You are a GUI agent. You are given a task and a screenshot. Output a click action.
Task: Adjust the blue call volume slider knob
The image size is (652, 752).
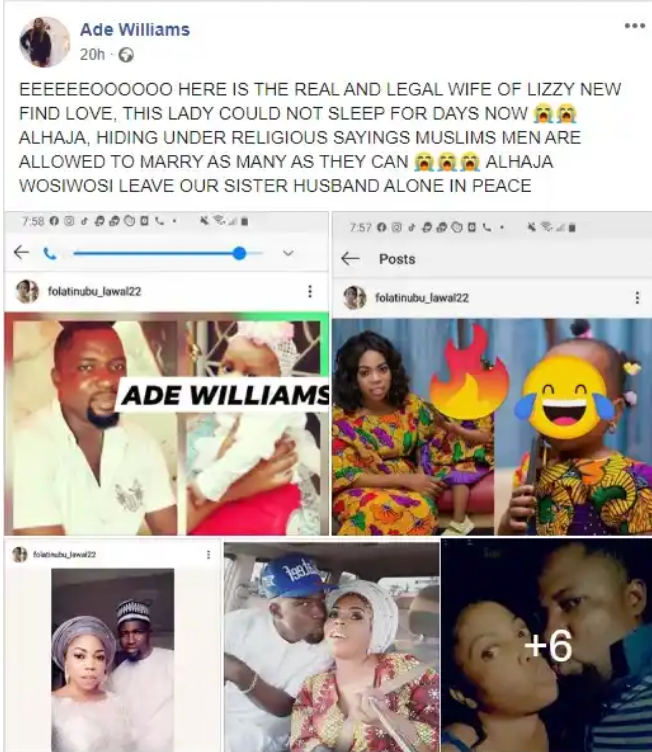click(x=239, y=253)
